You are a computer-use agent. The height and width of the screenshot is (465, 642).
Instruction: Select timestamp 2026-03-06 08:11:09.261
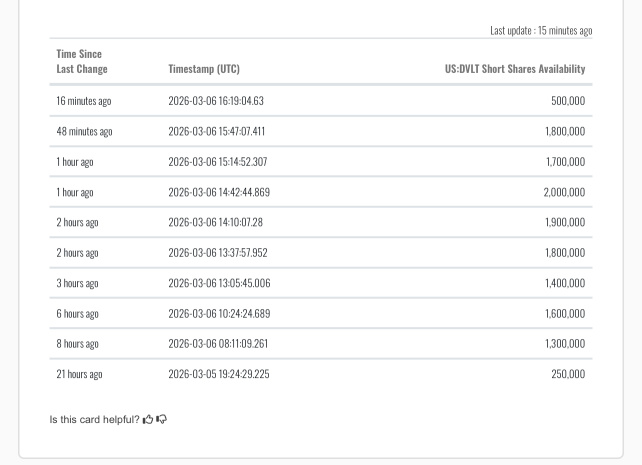(x=218, y=343)
